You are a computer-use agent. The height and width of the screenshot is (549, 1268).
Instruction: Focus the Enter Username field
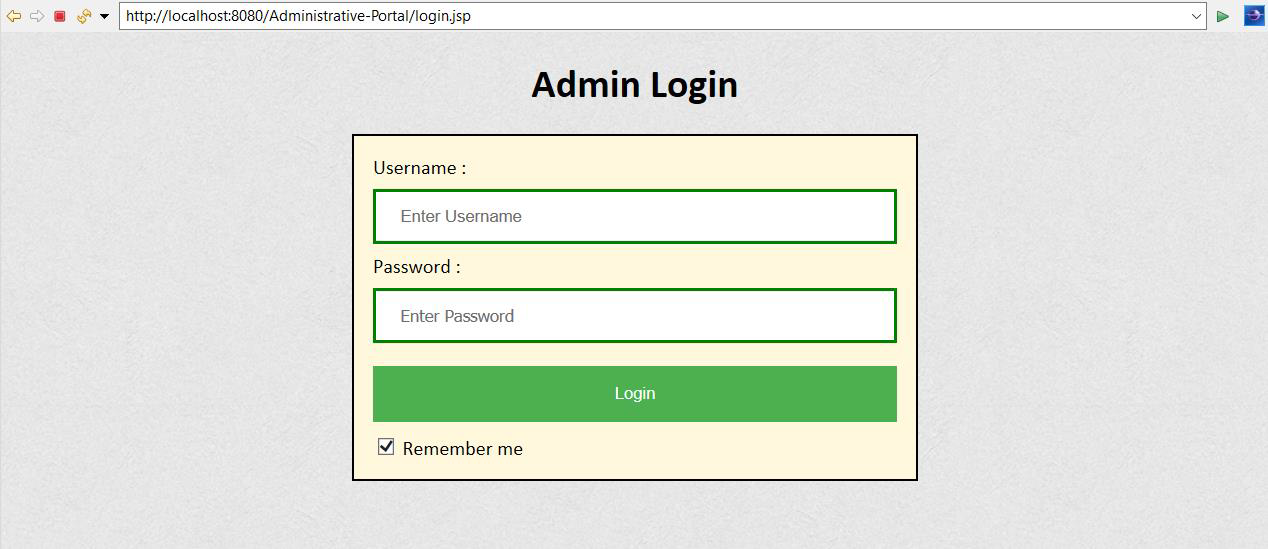coord(634,216)
